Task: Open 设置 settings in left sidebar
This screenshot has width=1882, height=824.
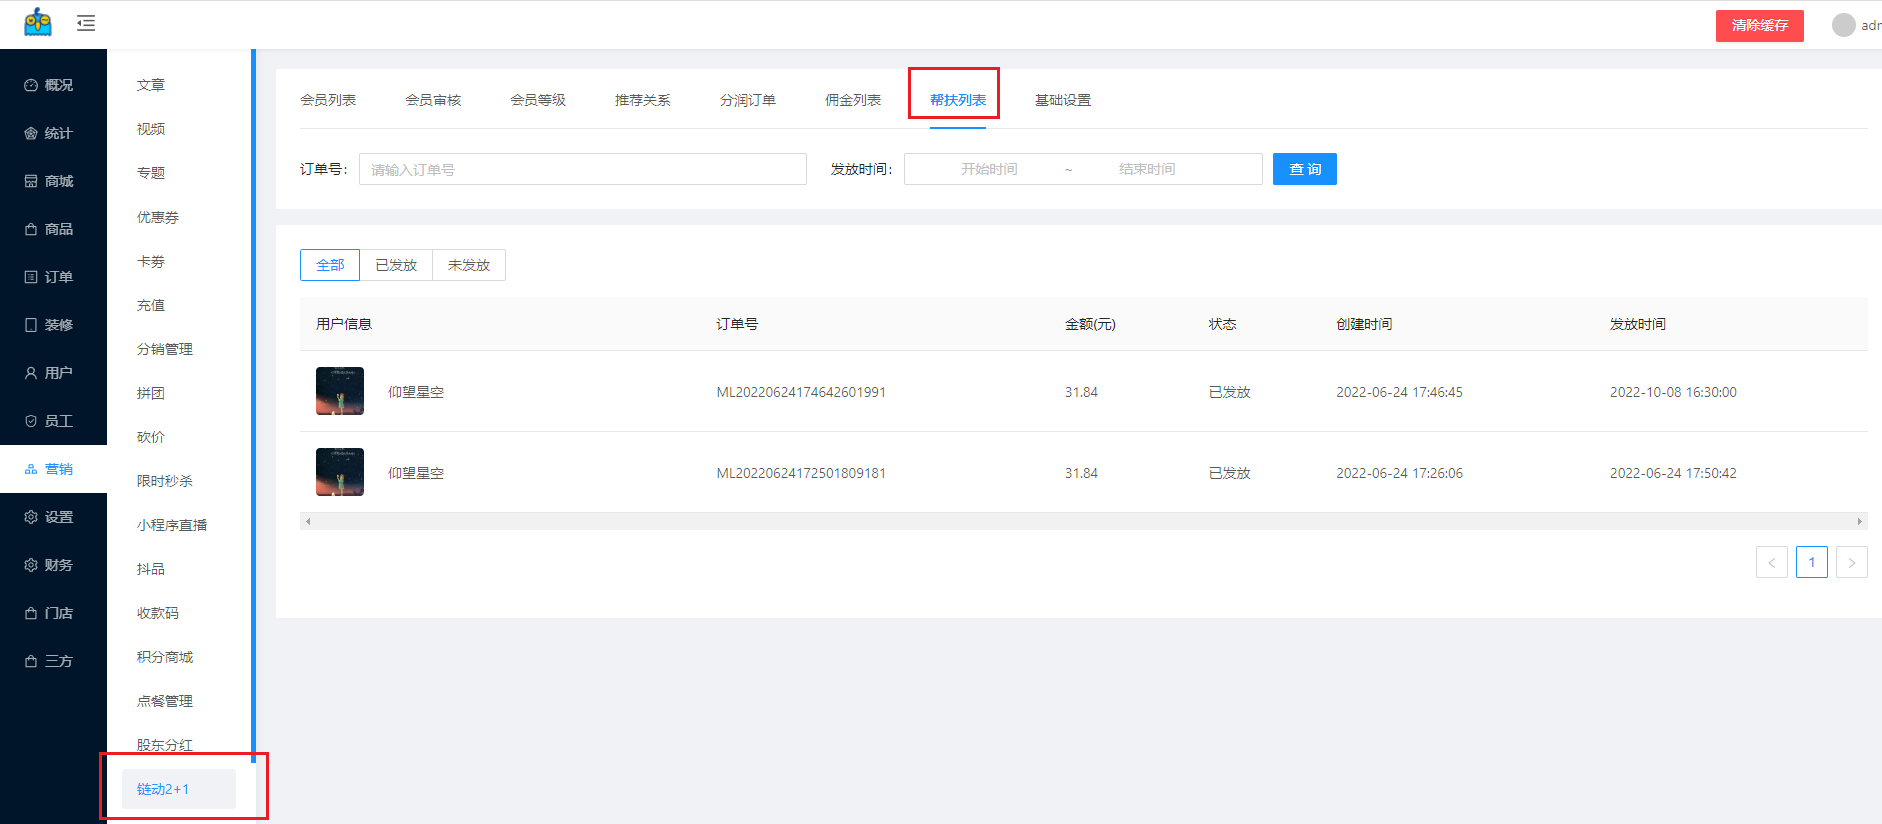Action: 52,517
